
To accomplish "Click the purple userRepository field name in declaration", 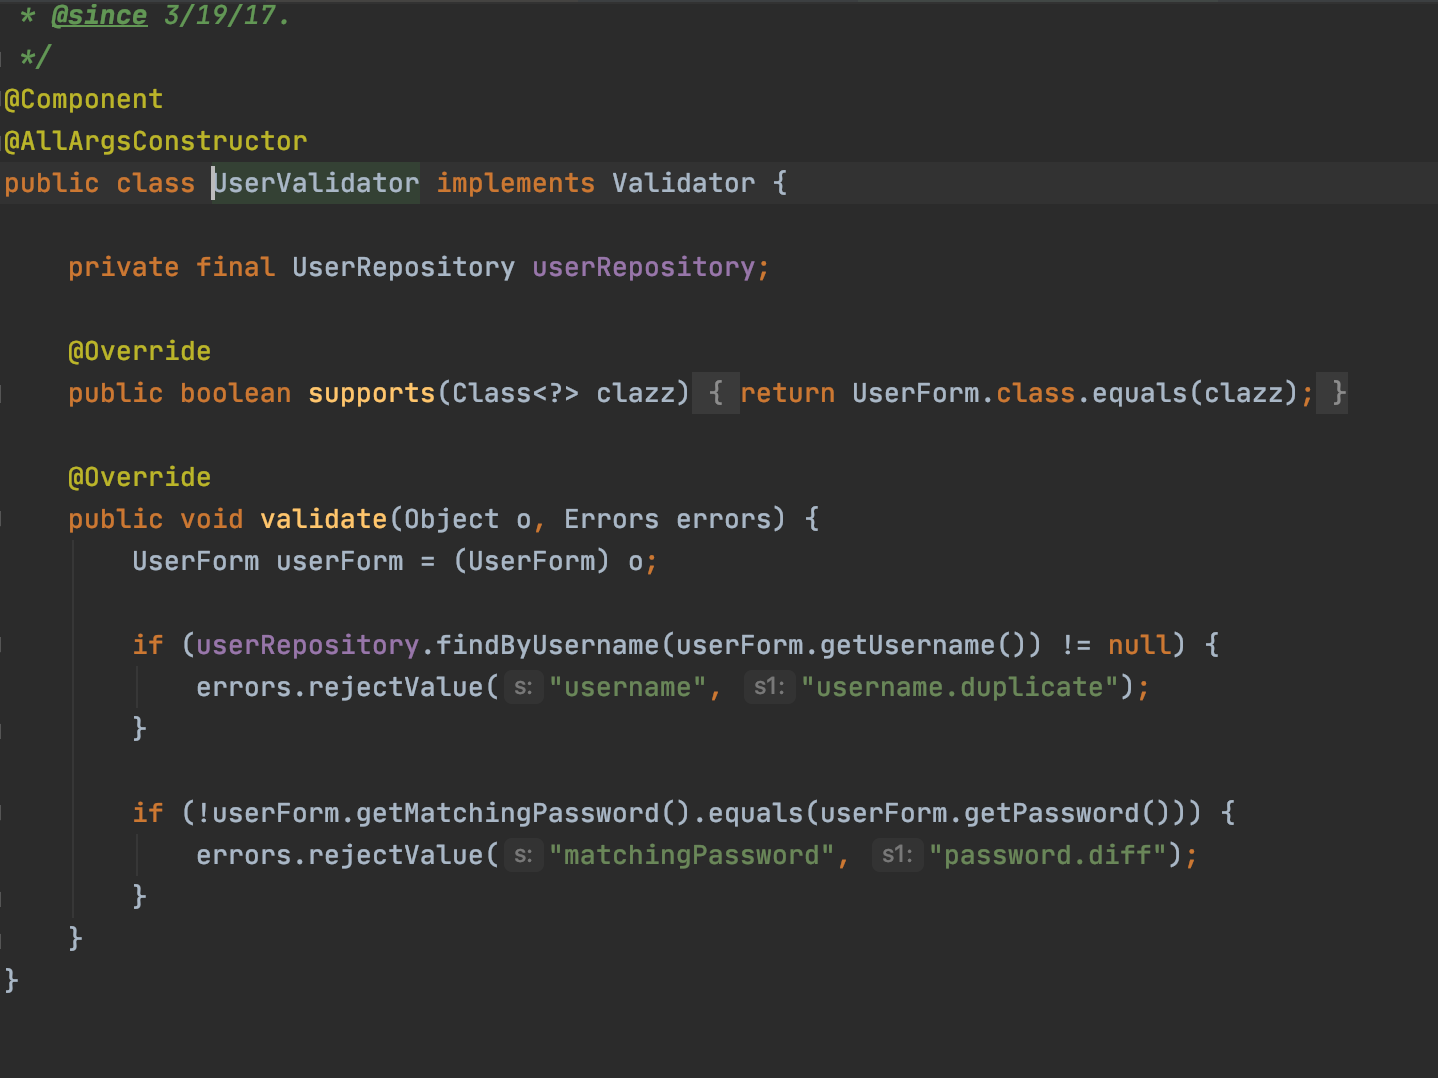I will pyautogui.click(x=643, y=268).
